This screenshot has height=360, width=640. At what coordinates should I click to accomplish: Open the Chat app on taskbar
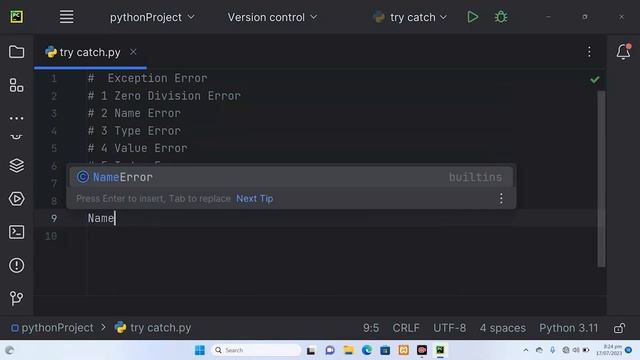click(x=330, y=350)
